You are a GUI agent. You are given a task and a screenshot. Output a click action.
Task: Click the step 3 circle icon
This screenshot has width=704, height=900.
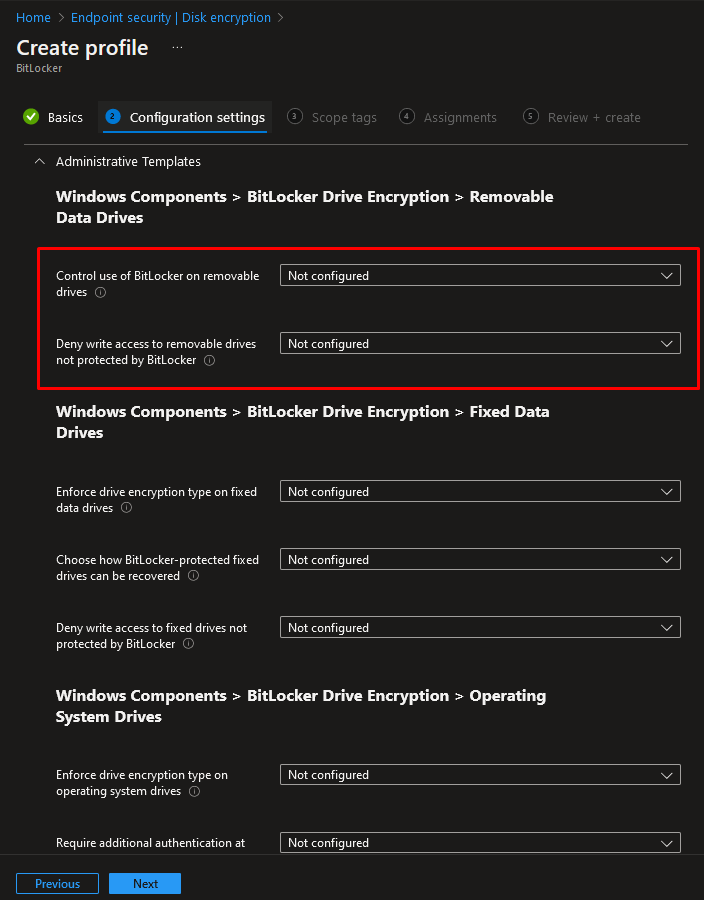coord(294,117)
